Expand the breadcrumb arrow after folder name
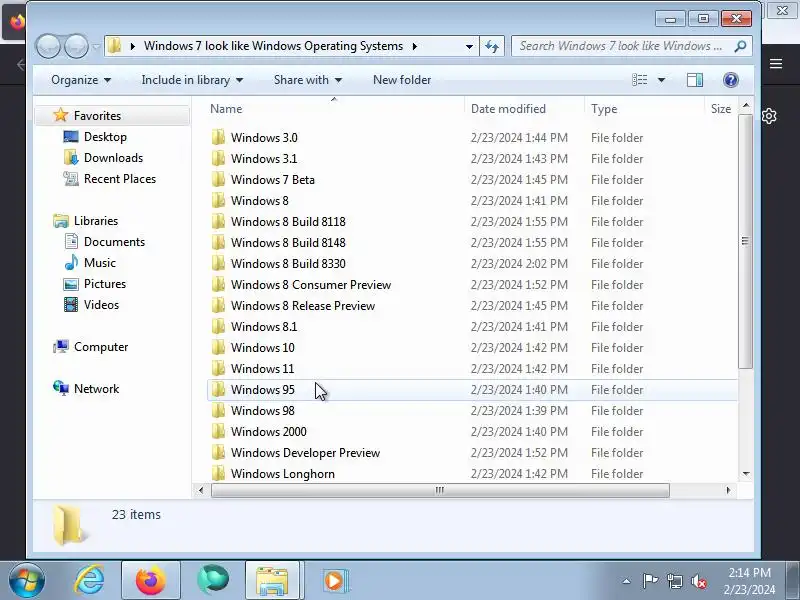Screen dimensions: 800x600 click(x=415, y=46)
